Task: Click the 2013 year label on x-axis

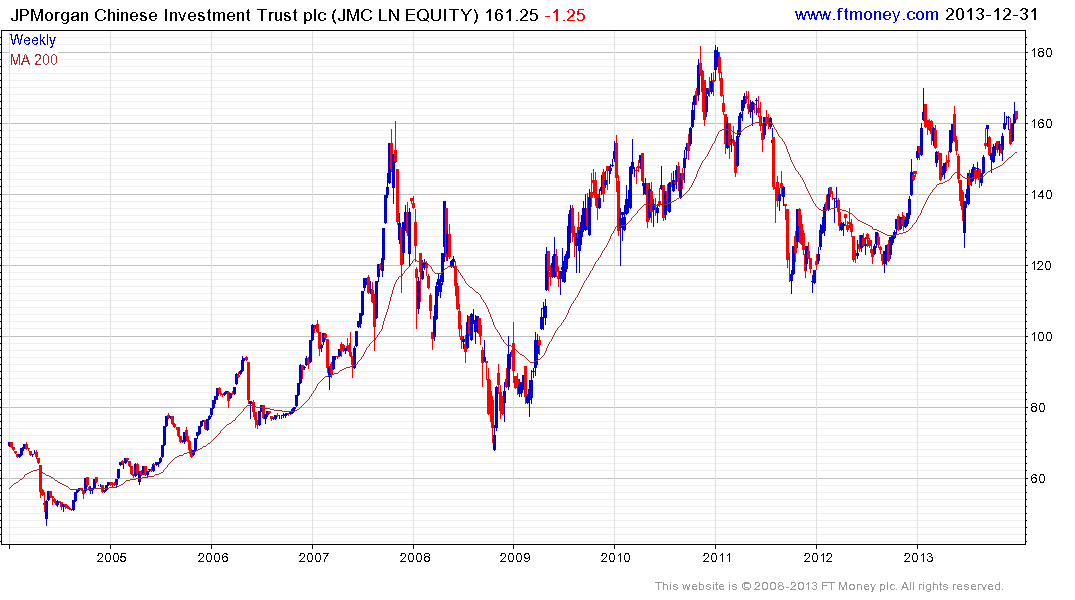Action: pyautogui.click(x=918, y=557)
